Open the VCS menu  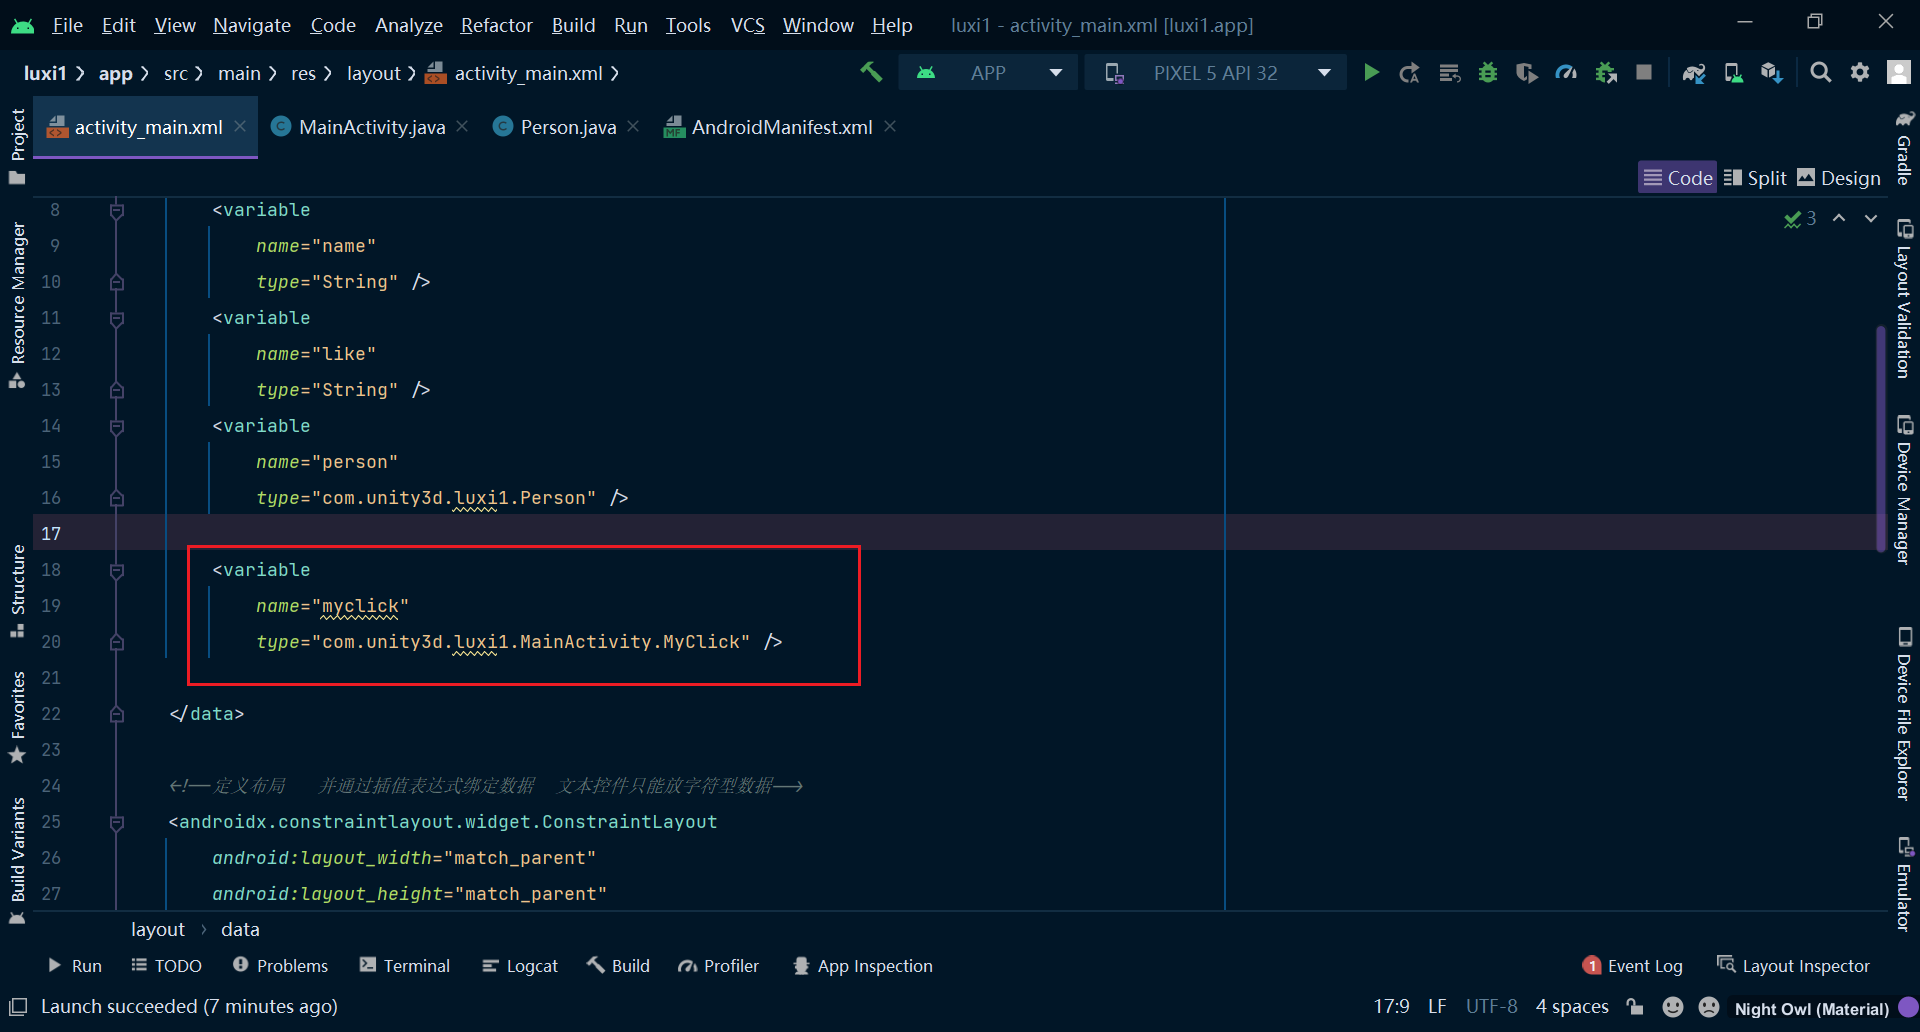[x=747, y=25]
